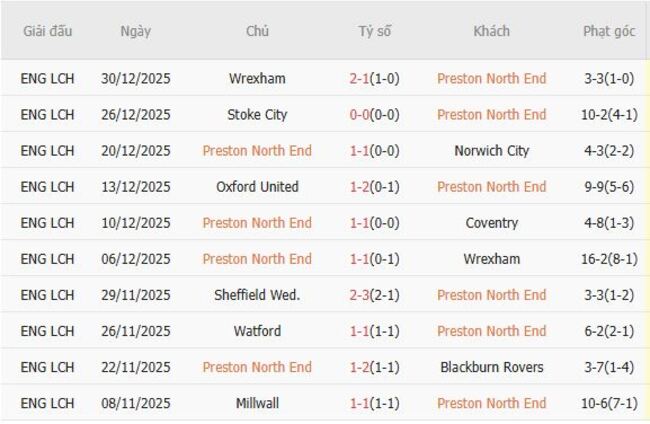Open the 2-3 Sheffield Wed. score

(x=375, y=295)
